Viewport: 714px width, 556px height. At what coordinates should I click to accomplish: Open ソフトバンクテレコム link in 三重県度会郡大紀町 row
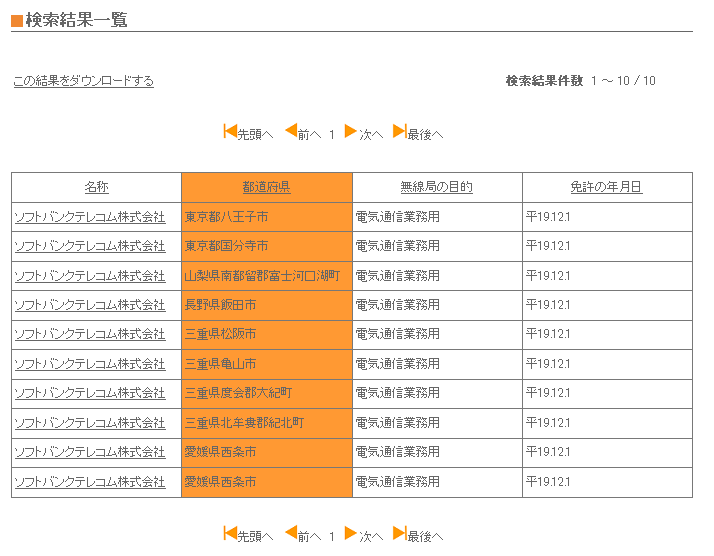point(90,393)
